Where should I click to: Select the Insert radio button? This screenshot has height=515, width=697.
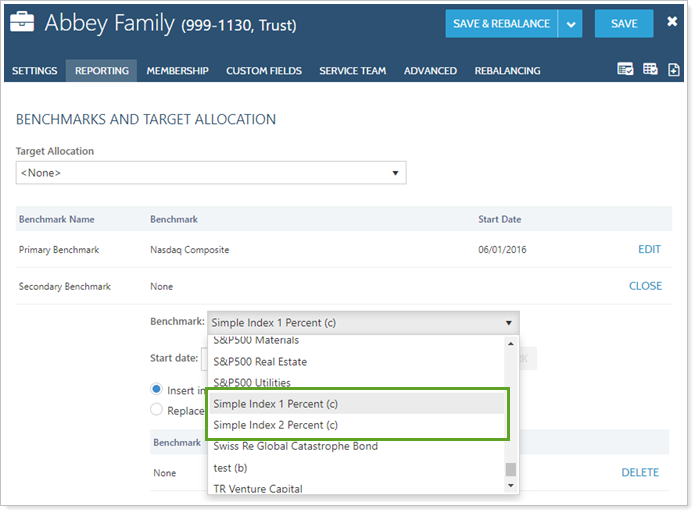pos(156,390)
